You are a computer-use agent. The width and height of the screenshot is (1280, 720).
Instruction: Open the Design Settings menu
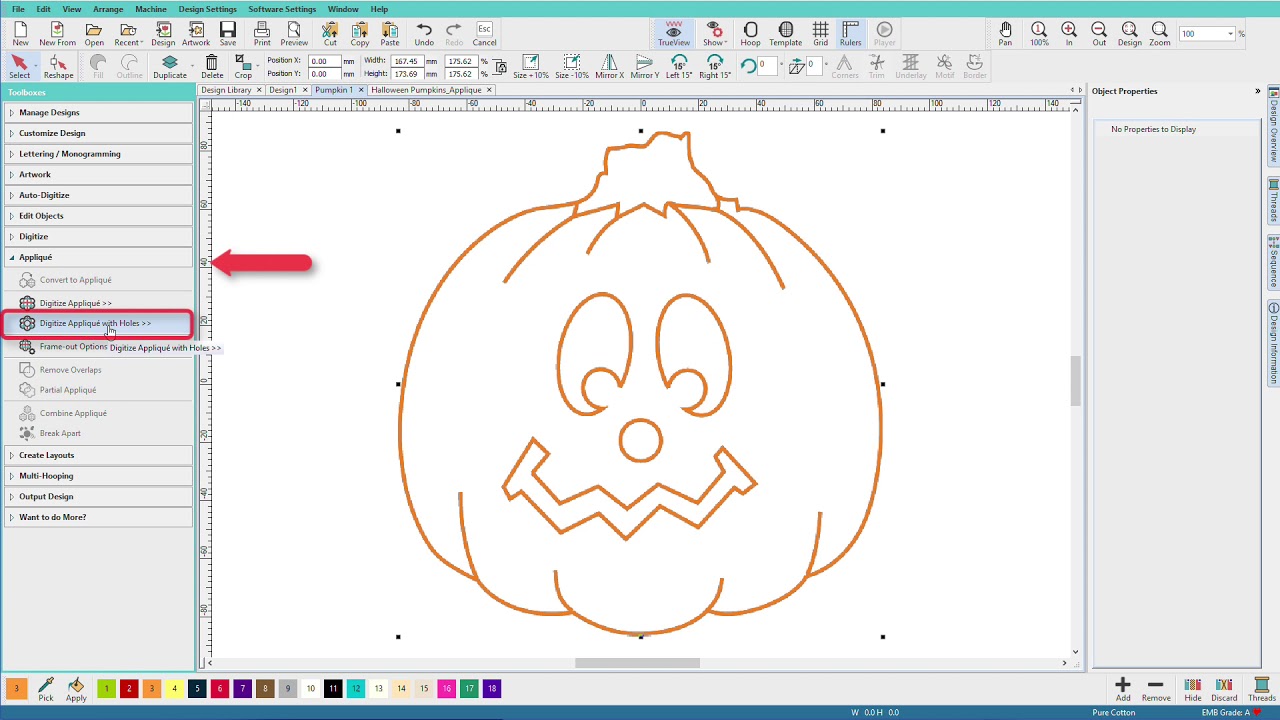(x=207, y=9)
